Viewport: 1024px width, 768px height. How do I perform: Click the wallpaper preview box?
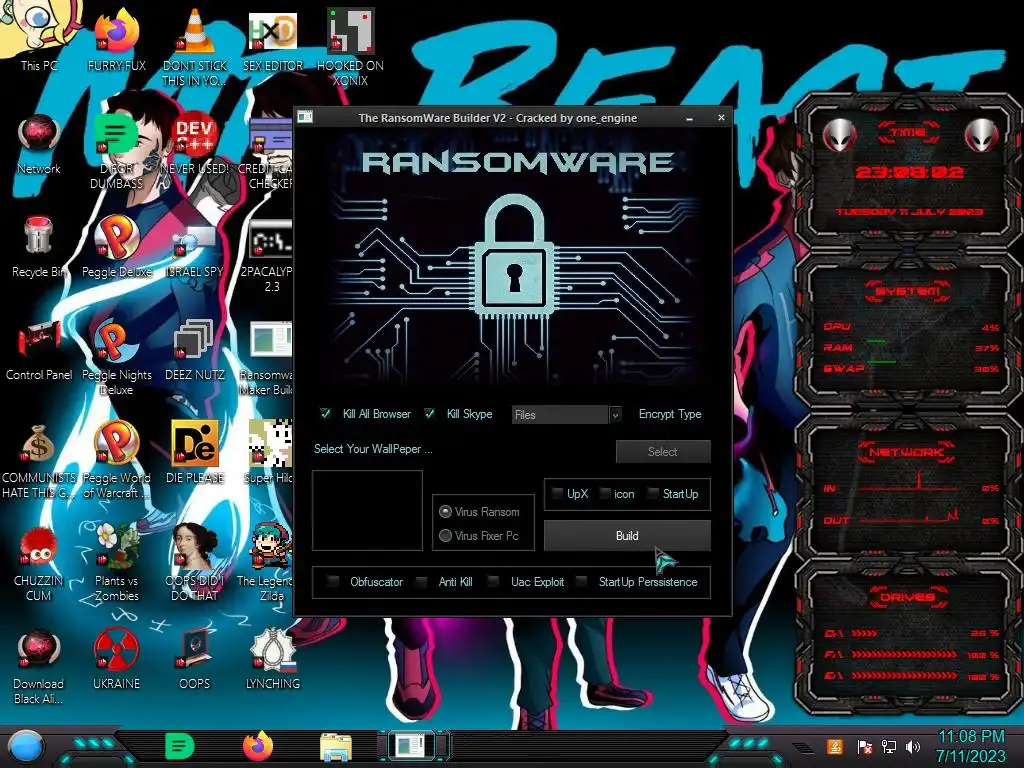[x=367, y=511]
